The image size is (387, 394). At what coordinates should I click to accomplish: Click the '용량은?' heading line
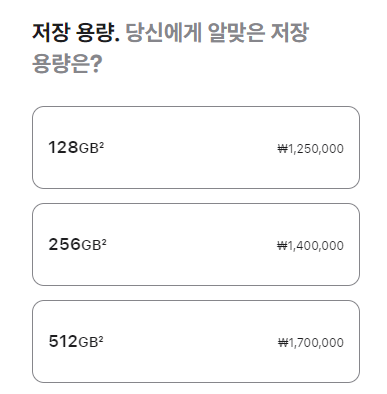click(67, 63)
